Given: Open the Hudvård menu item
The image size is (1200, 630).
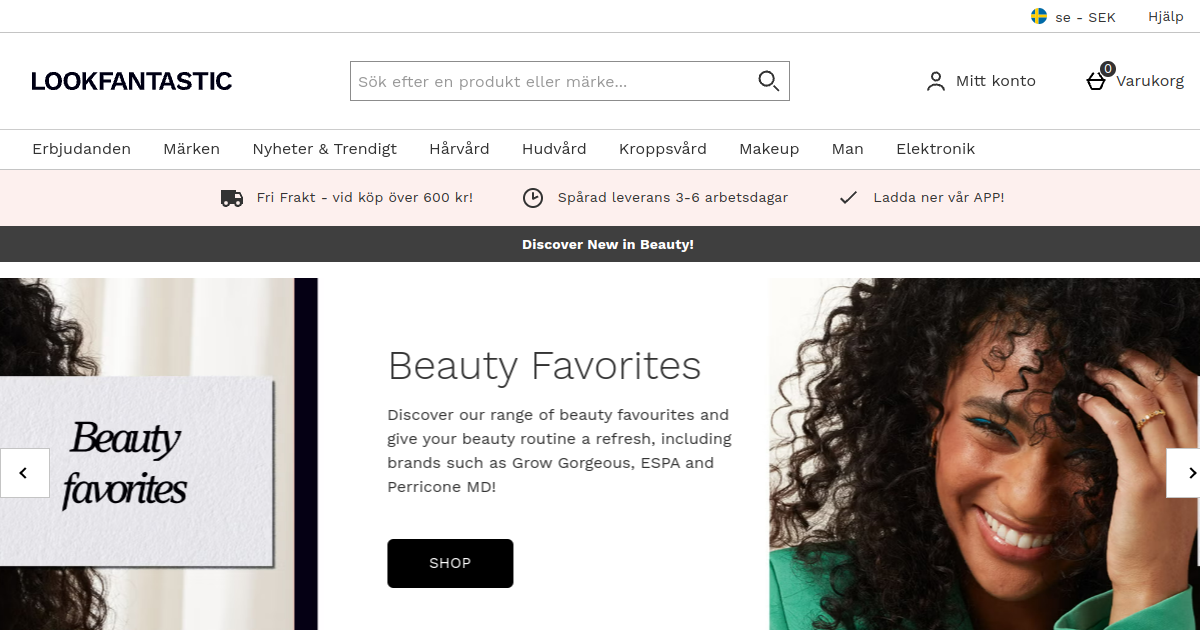Looking at the screenshot, I should coord(554,149).
